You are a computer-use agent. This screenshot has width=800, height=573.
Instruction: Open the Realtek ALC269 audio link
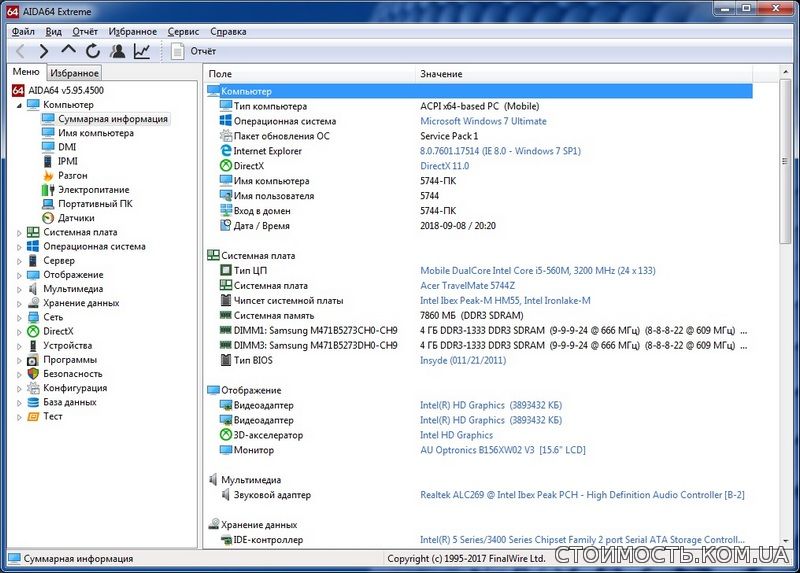coord(582,495)
